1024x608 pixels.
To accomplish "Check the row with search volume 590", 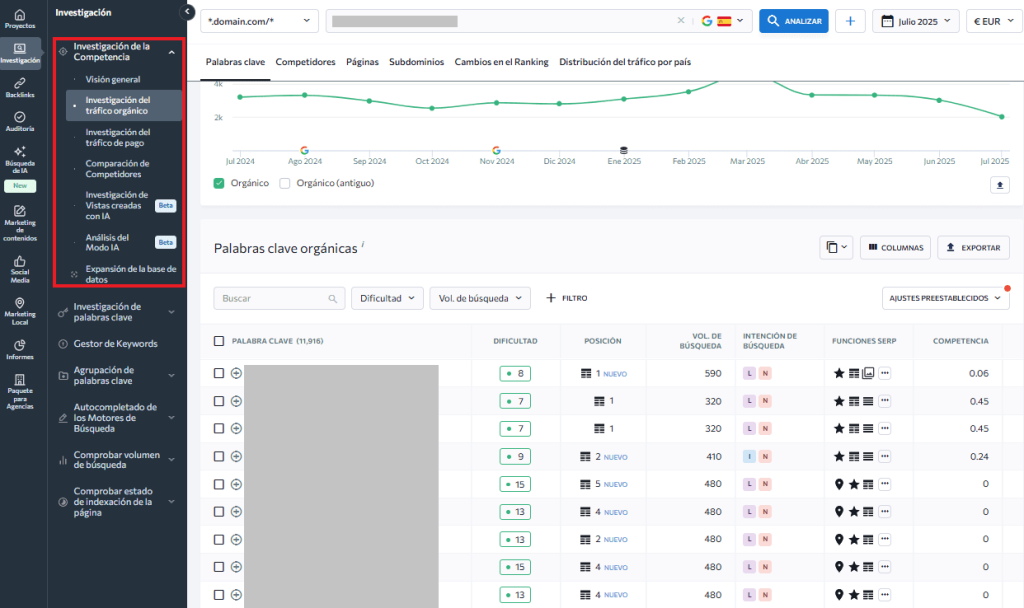I will [219, 374].
